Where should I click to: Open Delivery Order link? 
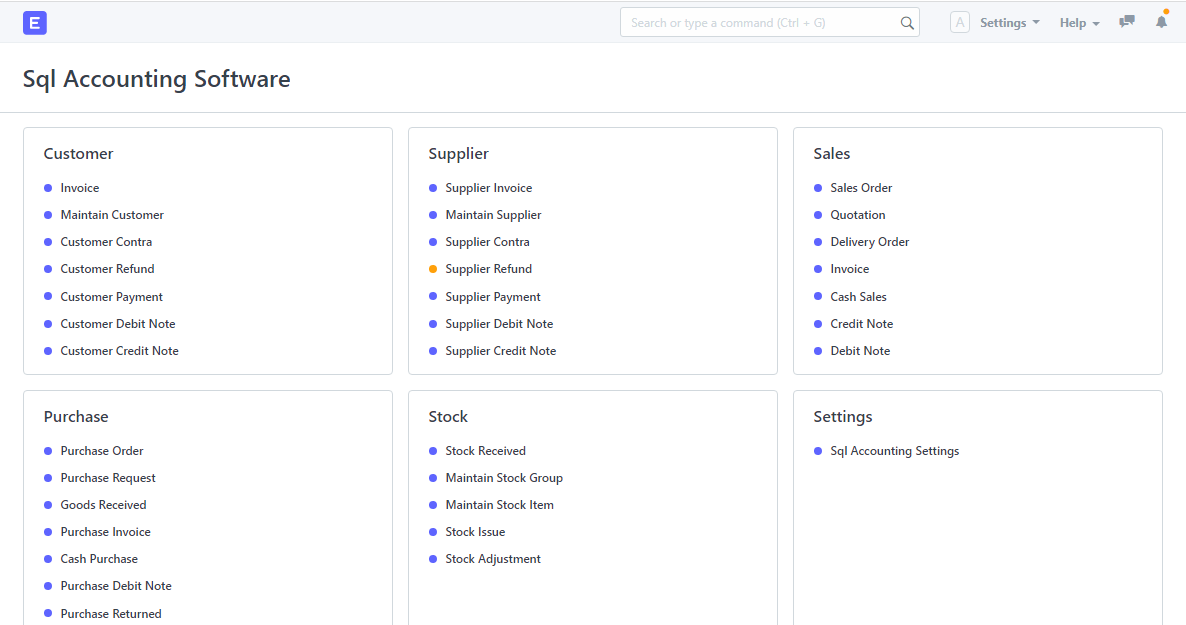click(x=870, y=242)
